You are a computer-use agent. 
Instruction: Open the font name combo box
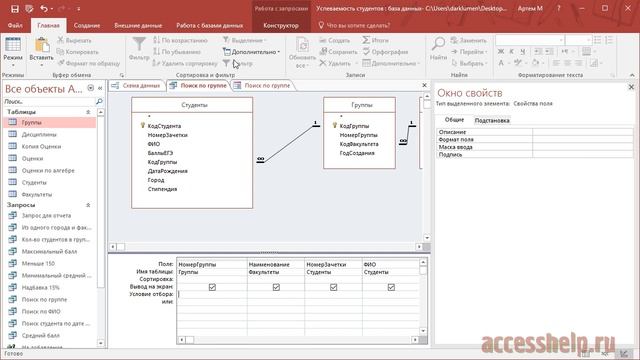tap(530, 40)
